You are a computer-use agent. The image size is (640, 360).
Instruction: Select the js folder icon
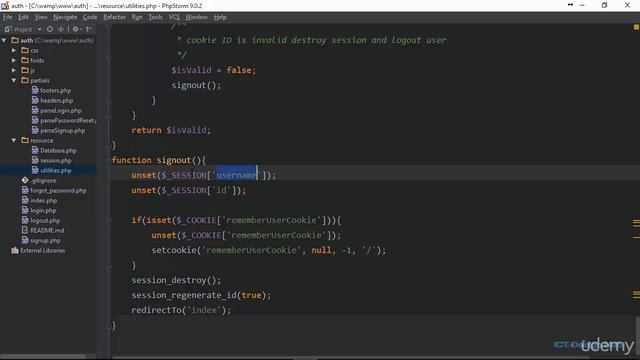[25, 70]
